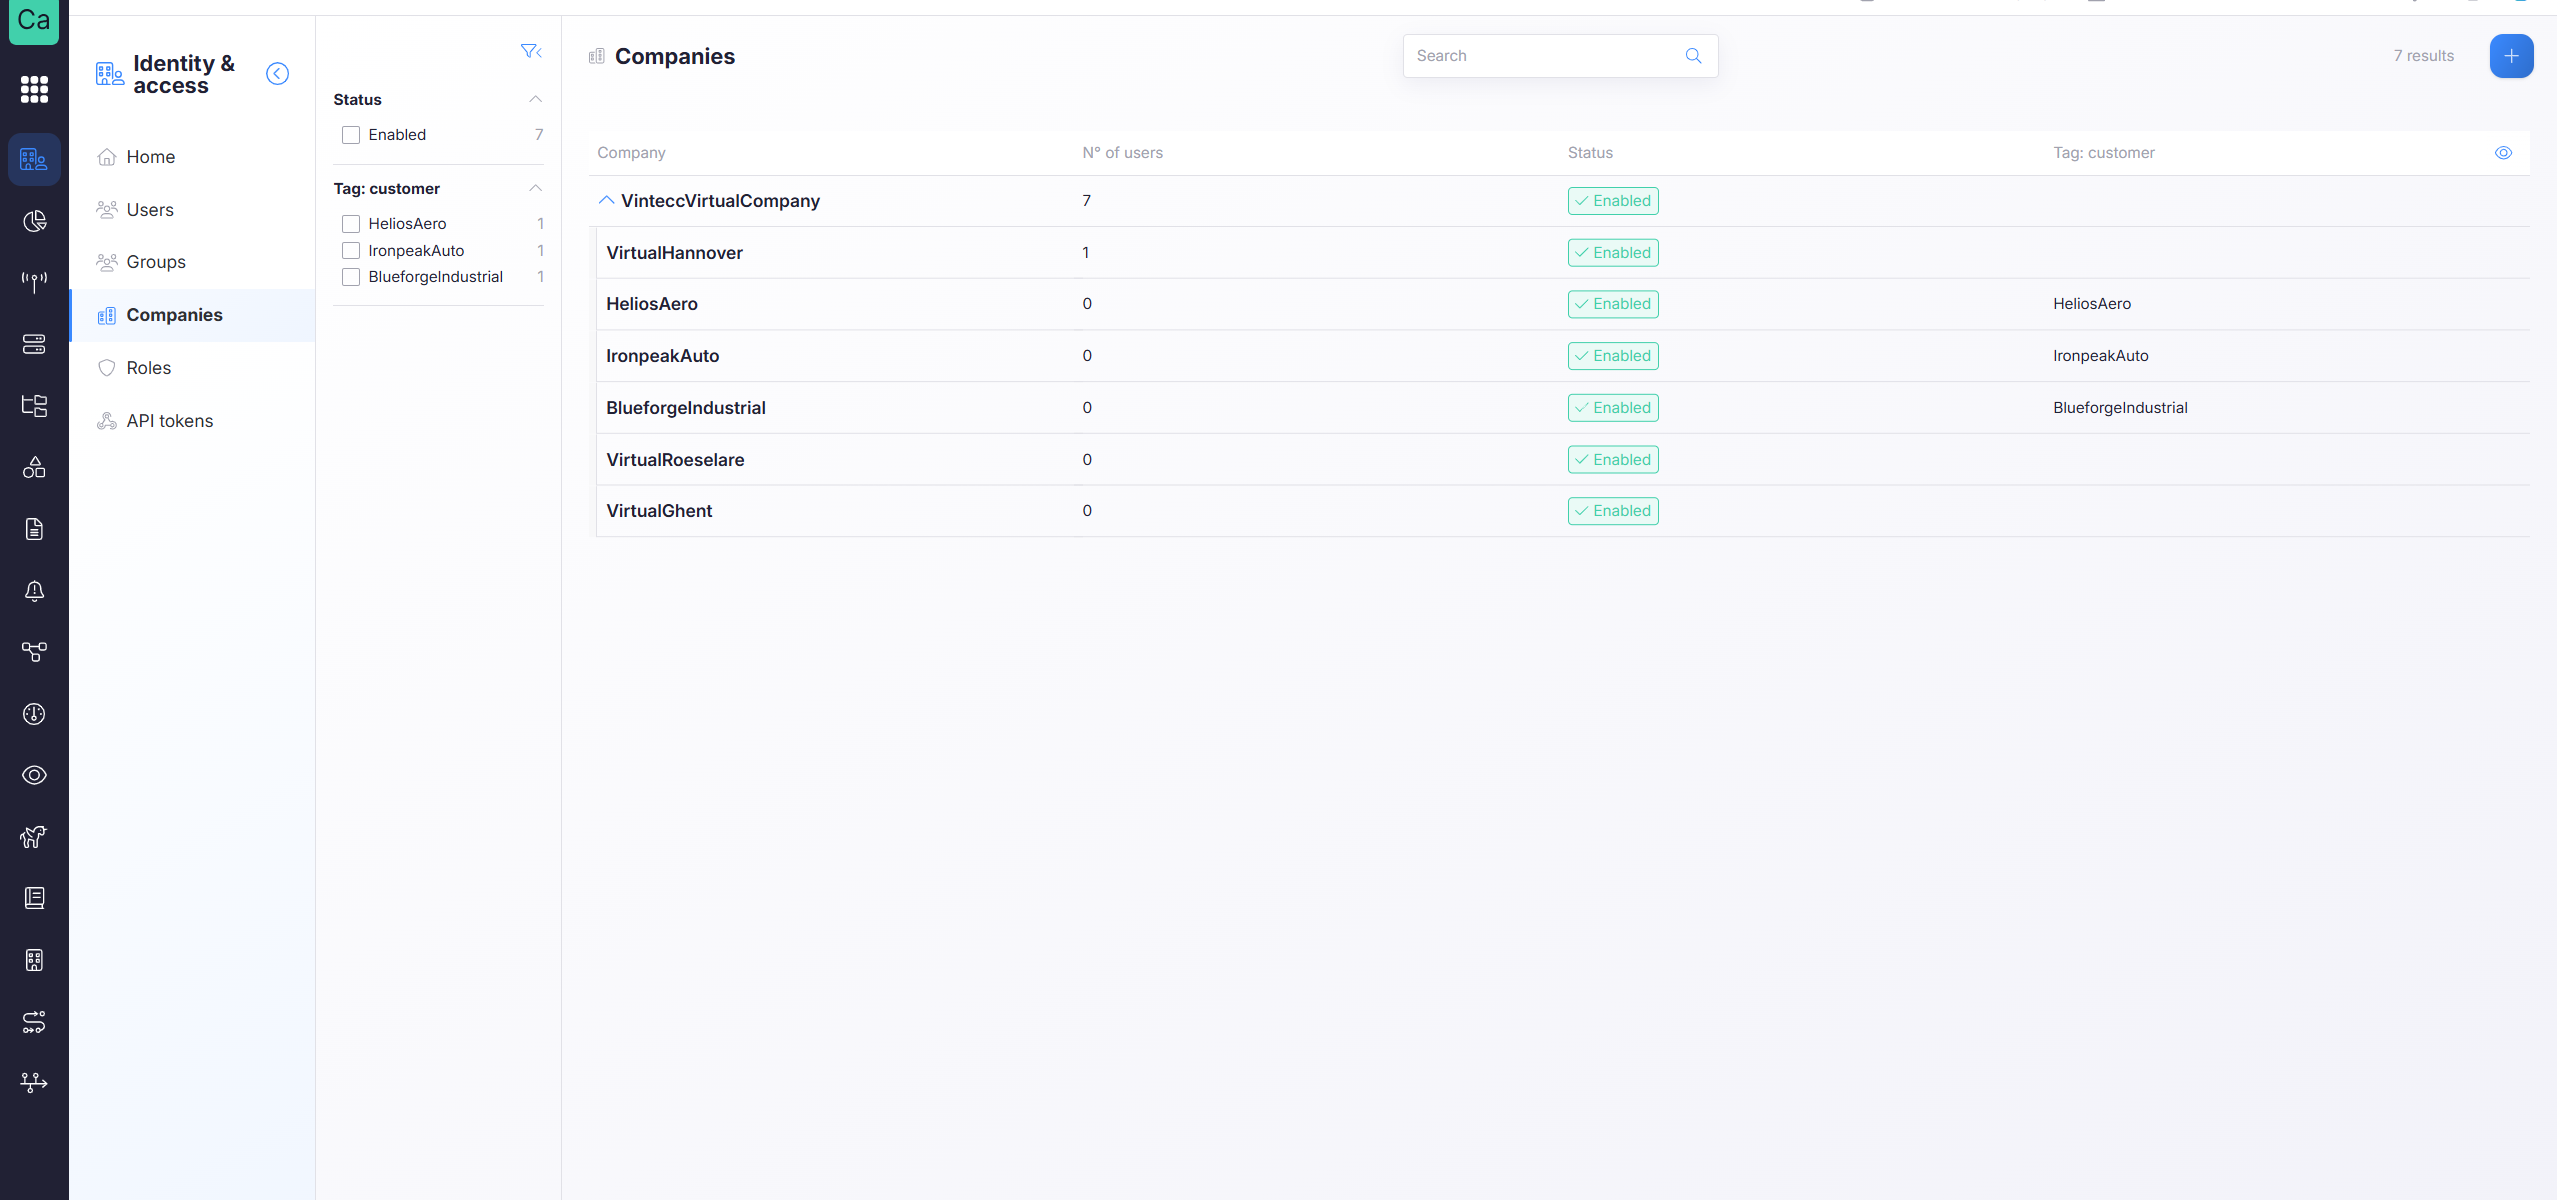
Task: Open the apps grid launcher icon
Action: pos(34,90)
